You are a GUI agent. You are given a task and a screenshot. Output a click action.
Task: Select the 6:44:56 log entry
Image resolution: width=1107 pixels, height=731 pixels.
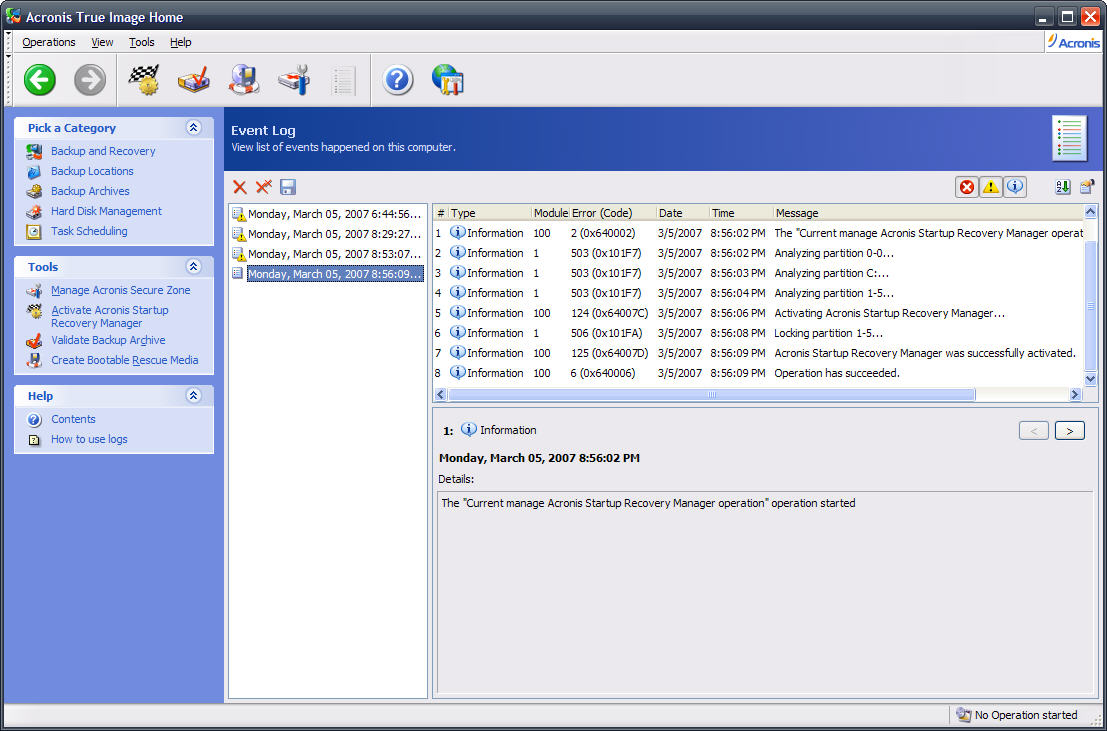pyautogui.click(x=328, y=214)
